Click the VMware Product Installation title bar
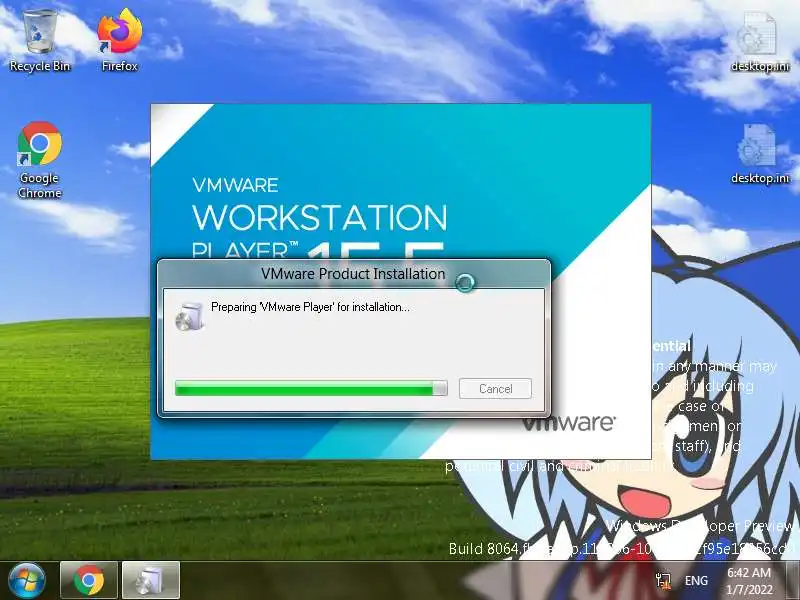 [x=354, y=274]
